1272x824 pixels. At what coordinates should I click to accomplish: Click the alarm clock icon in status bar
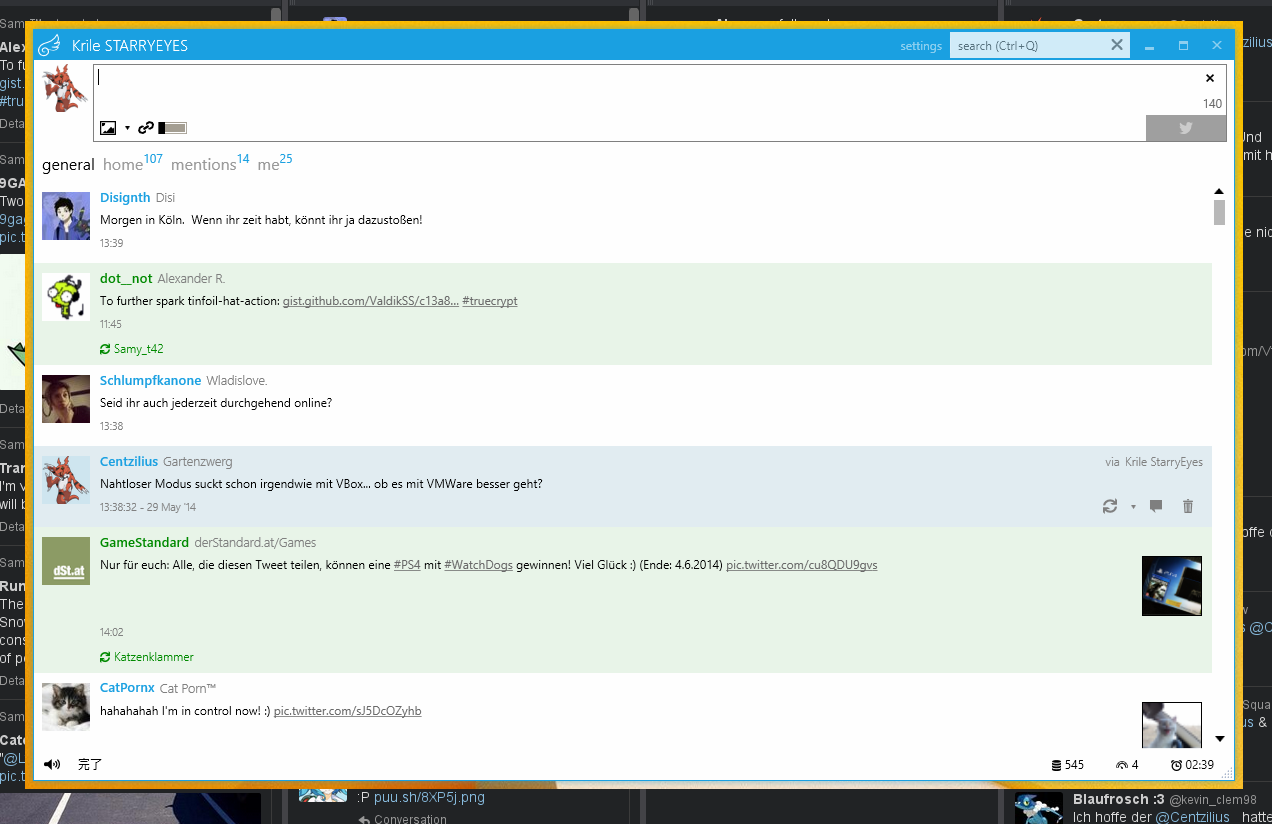[1176, 765]
